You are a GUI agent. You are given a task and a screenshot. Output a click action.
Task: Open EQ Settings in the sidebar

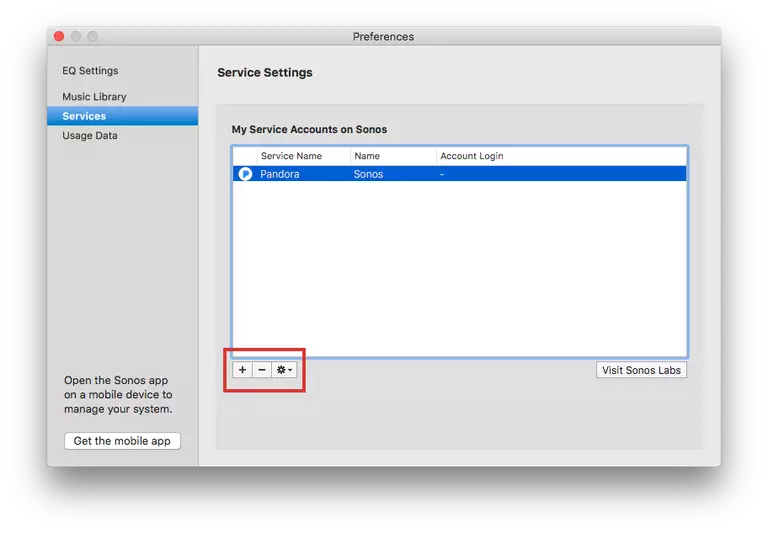coord(90,71)
